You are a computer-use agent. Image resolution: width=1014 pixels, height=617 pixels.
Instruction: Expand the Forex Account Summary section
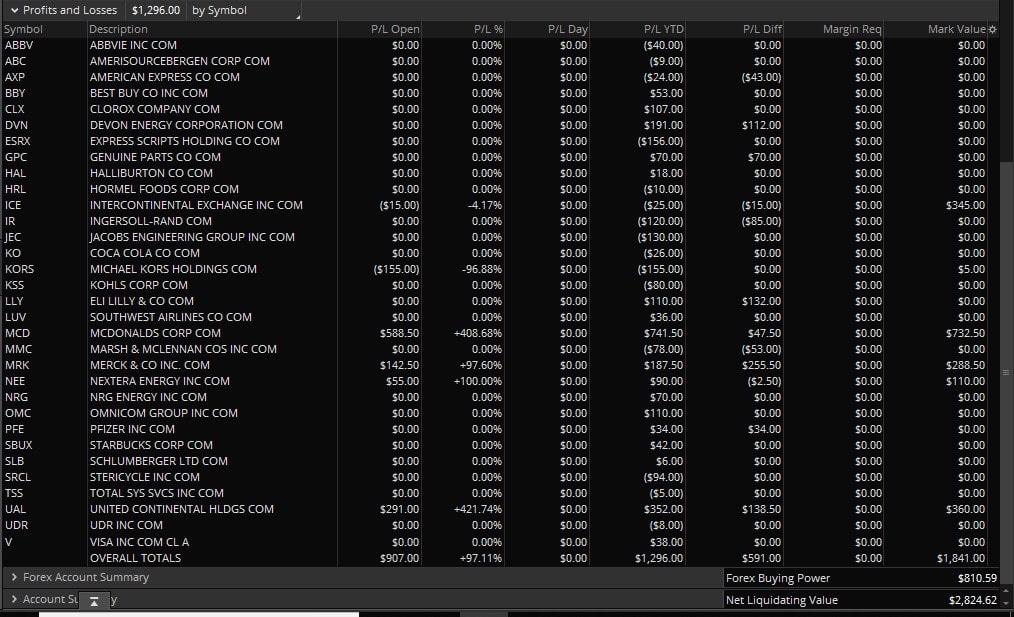pyautogui.click(x=14, y=577)
